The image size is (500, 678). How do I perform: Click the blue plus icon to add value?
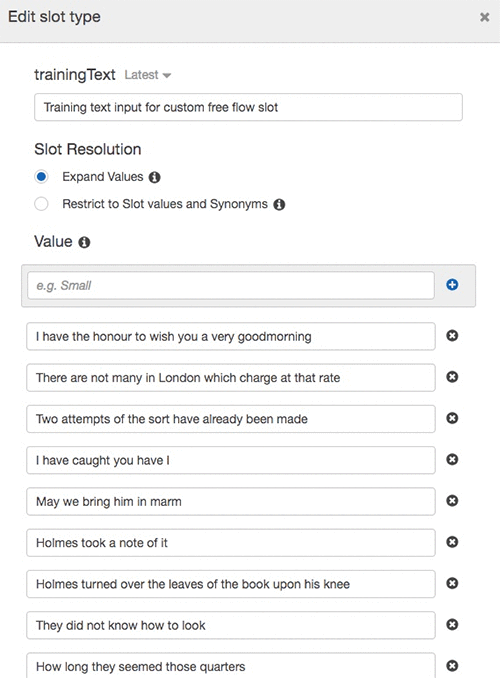pos(452,285)
